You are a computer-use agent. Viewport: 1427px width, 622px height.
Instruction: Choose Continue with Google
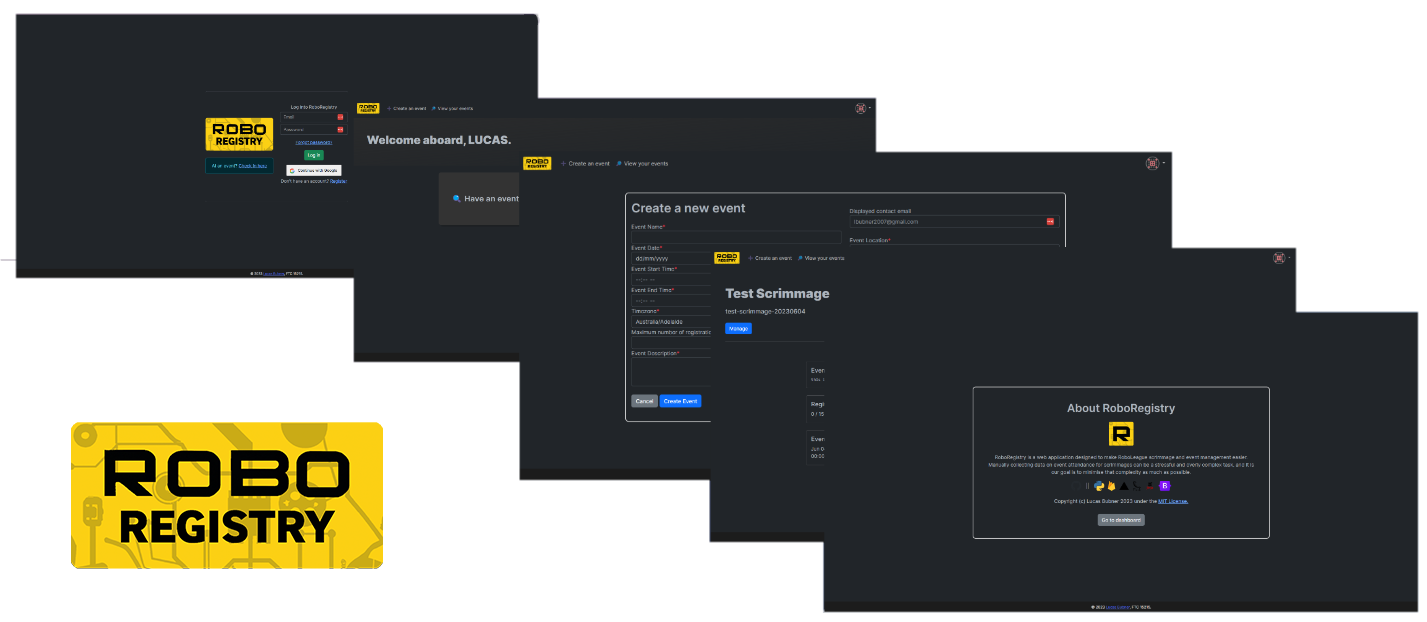[x=313, y=170]
